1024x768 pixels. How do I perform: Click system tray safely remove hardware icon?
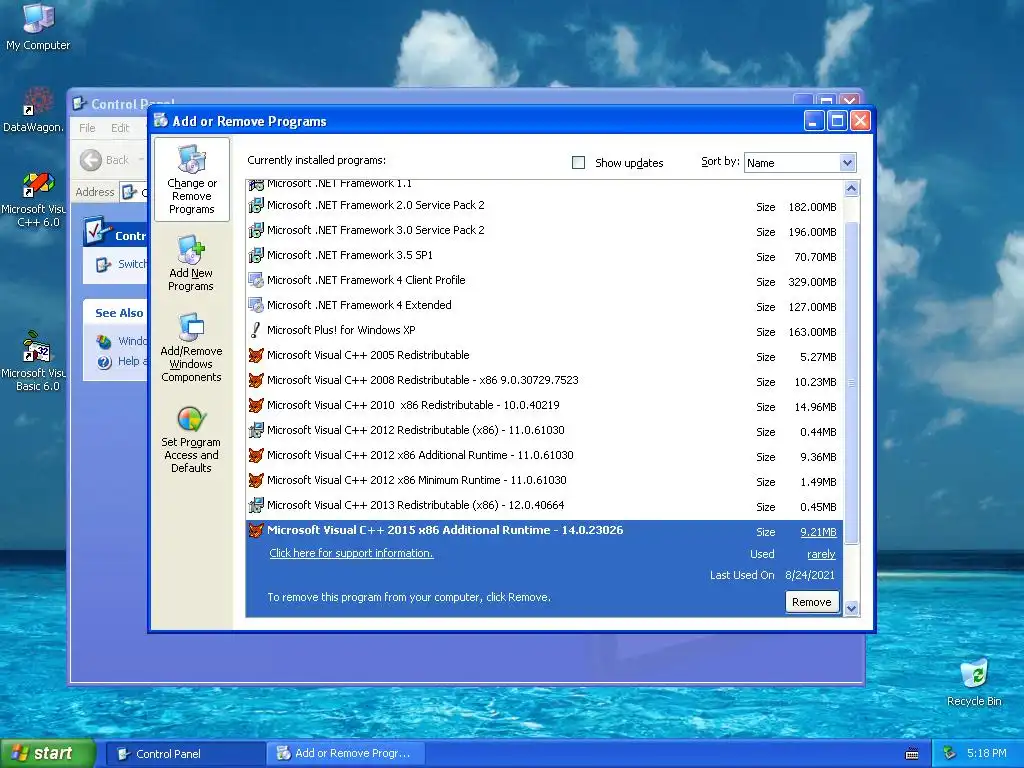[x=950, y=754]
